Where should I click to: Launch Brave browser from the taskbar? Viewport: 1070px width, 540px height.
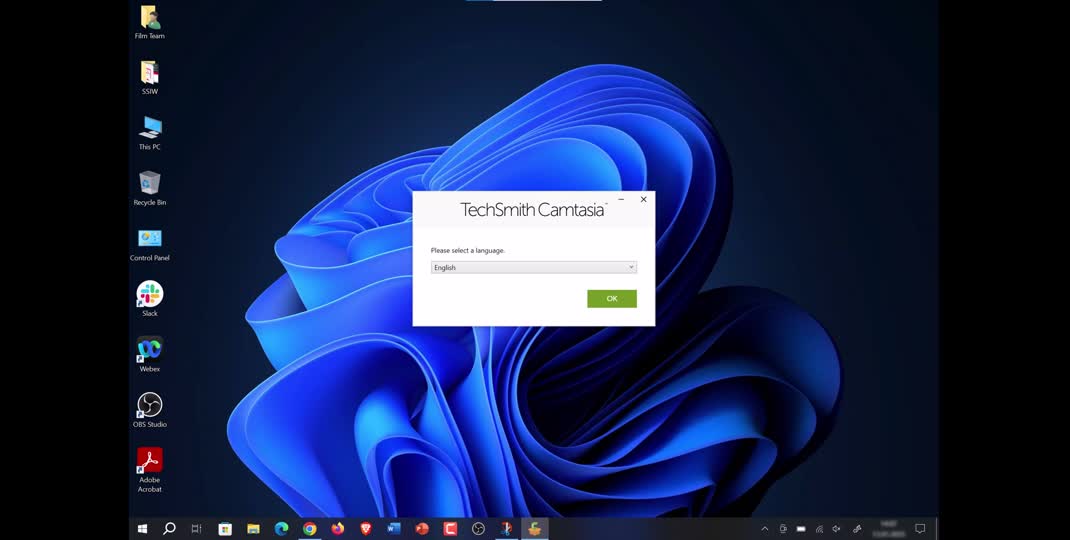coord(366,528)
